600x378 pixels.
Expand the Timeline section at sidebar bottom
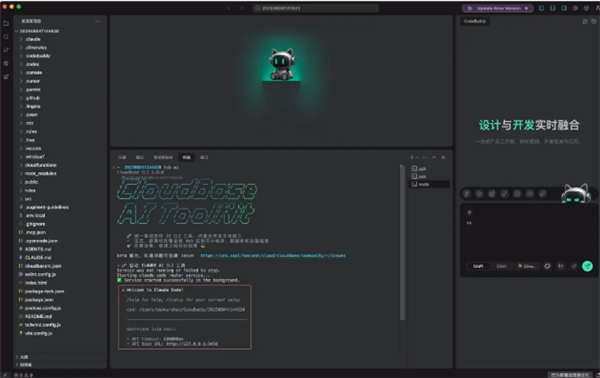point(59,365)
